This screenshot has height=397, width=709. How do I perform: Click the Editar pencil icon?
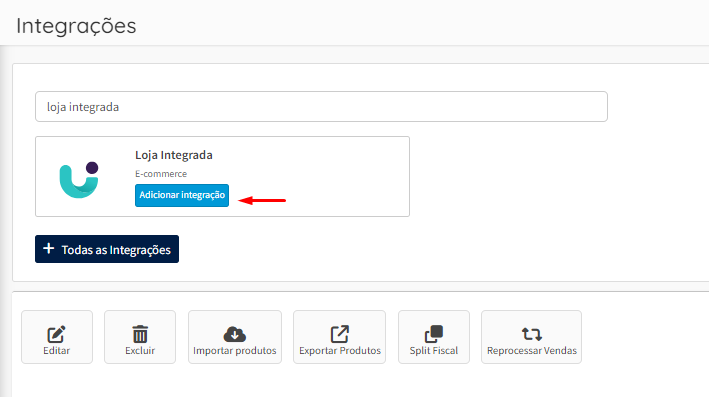(57, 334)
